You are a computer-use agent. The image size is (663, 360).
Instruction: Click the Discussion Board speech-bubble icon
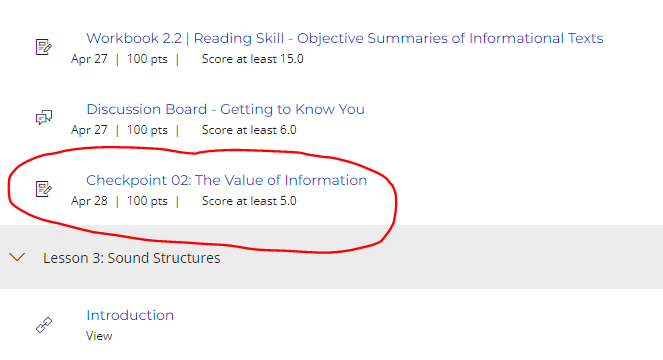tap(44, 118)
